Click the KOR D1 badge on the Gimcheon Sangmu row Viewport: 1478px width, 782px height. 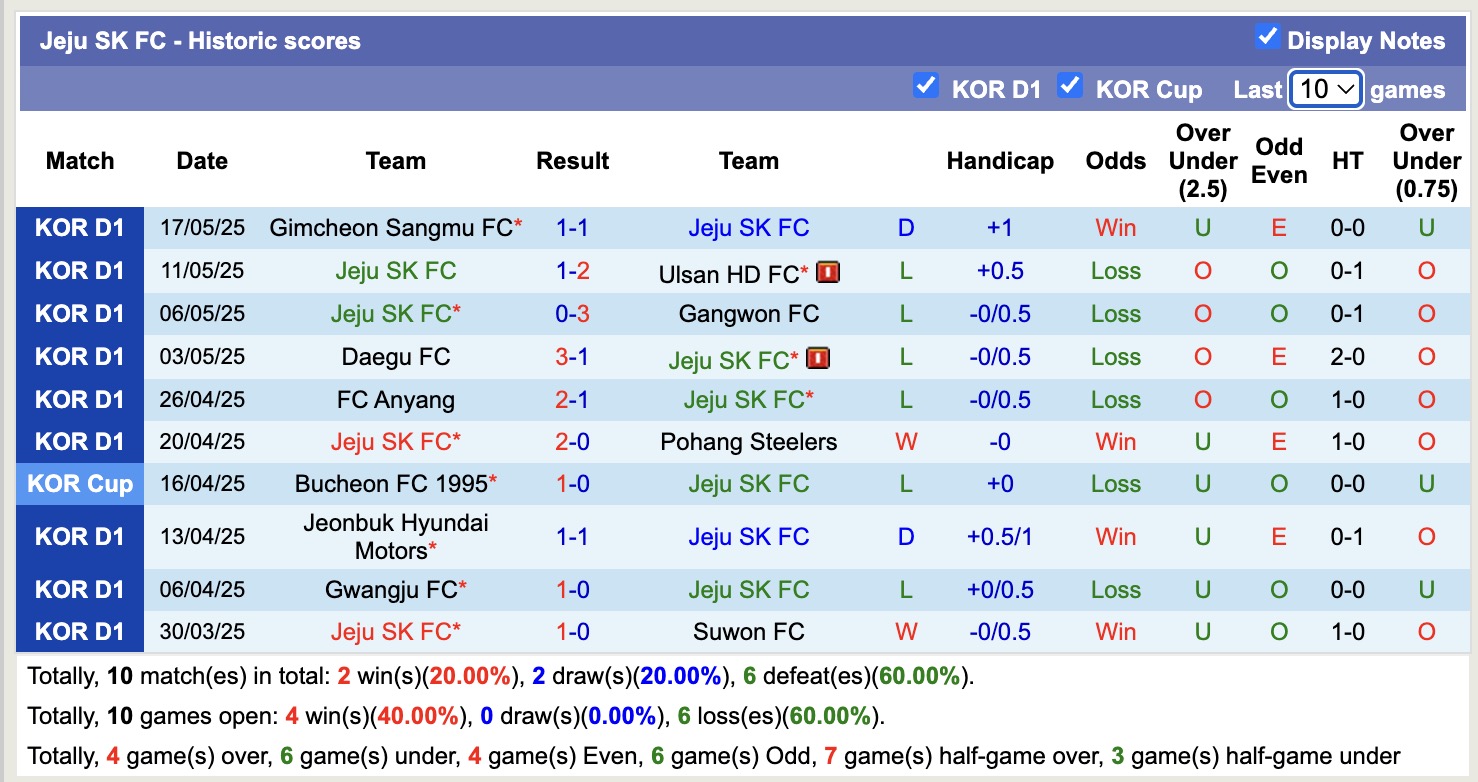(x=79, y=227)
